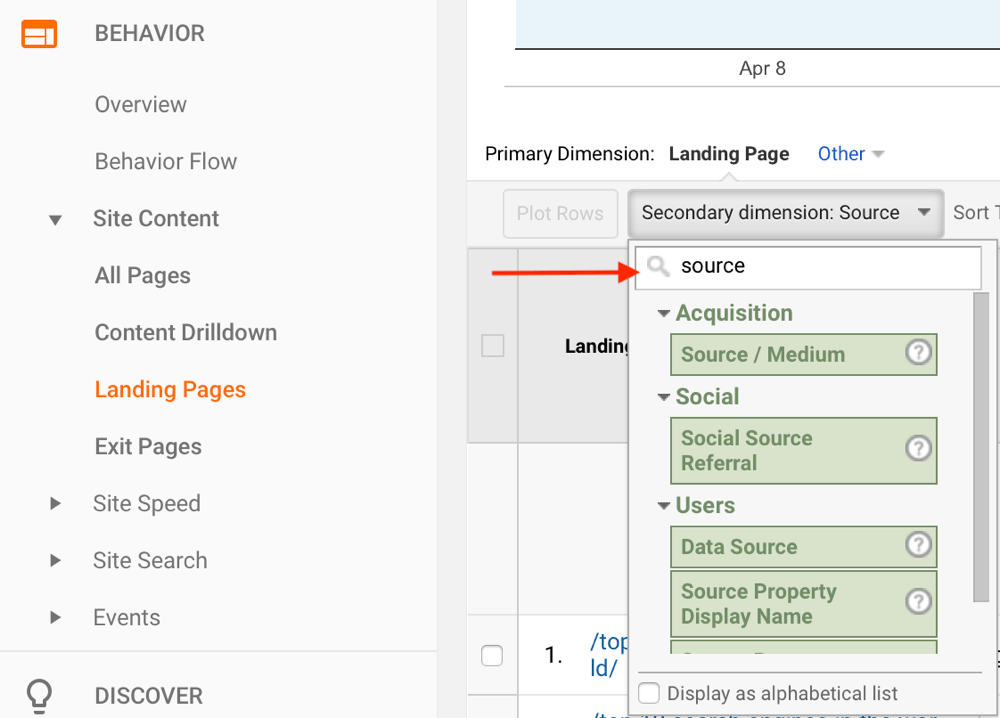Tick the checkbox for row 1
Screen dimensions: 1000x718
tap(492, 656)
